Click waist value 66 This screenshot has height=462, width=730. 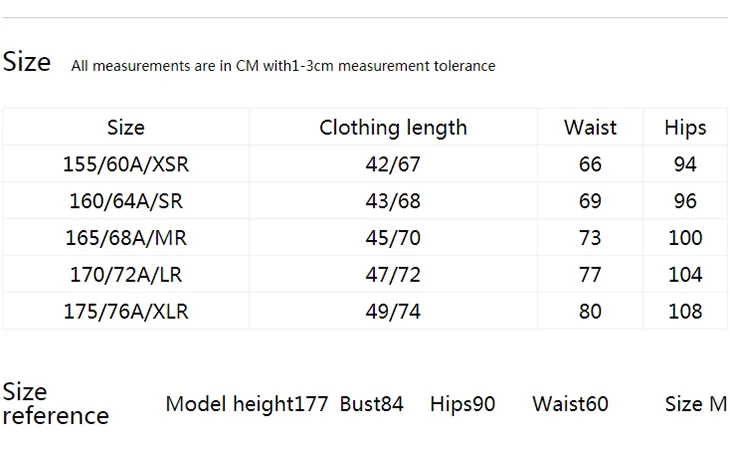click(x=590, y=164)
